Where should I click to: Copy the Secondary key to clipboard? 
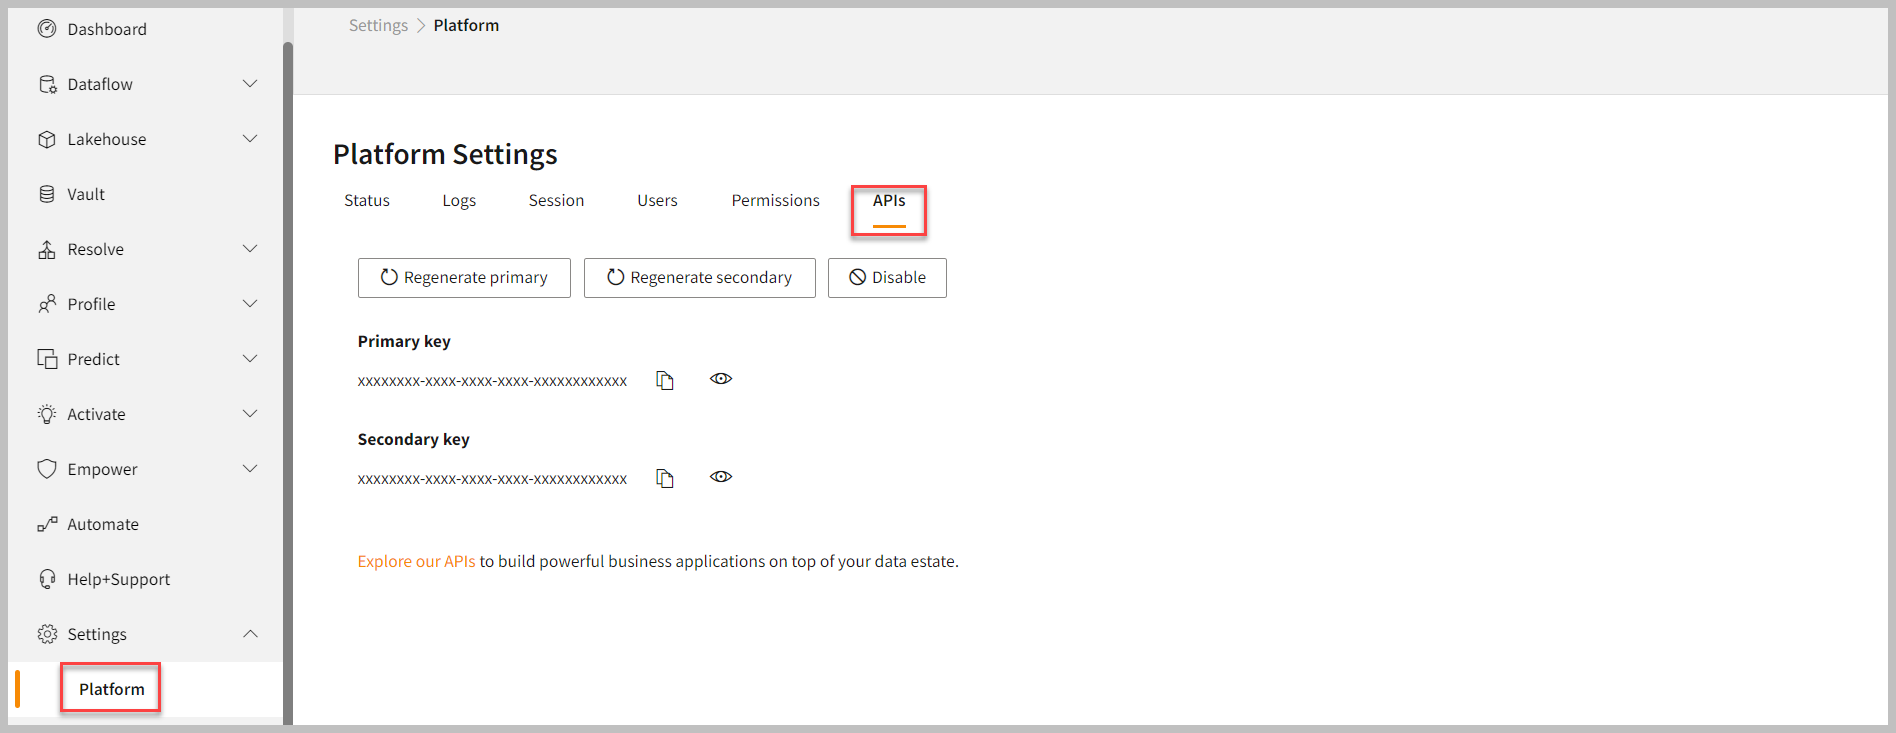pyautogui.click(x=665, y=478)
